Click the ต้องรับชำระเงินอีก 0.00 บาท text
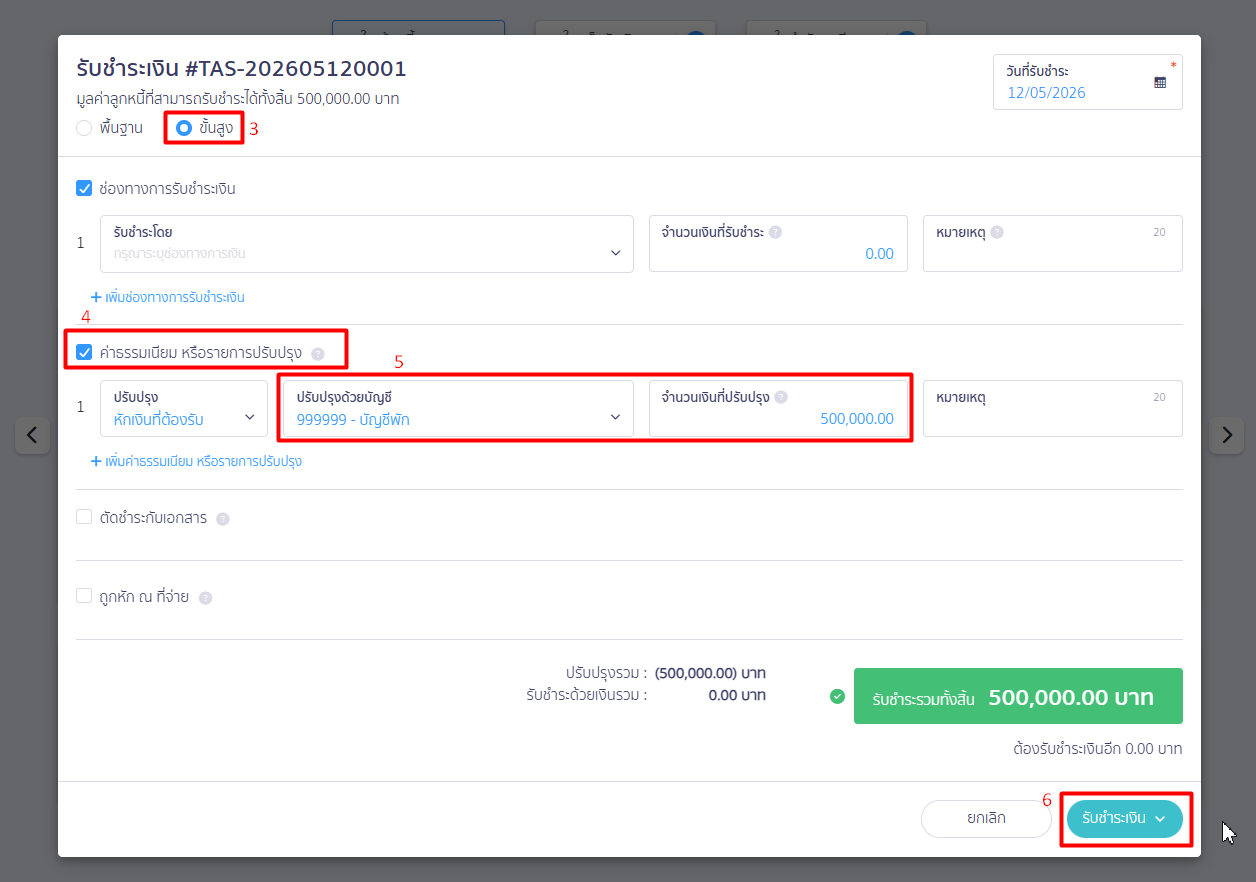This screenshot has height=882, width=1256. 1097,748
